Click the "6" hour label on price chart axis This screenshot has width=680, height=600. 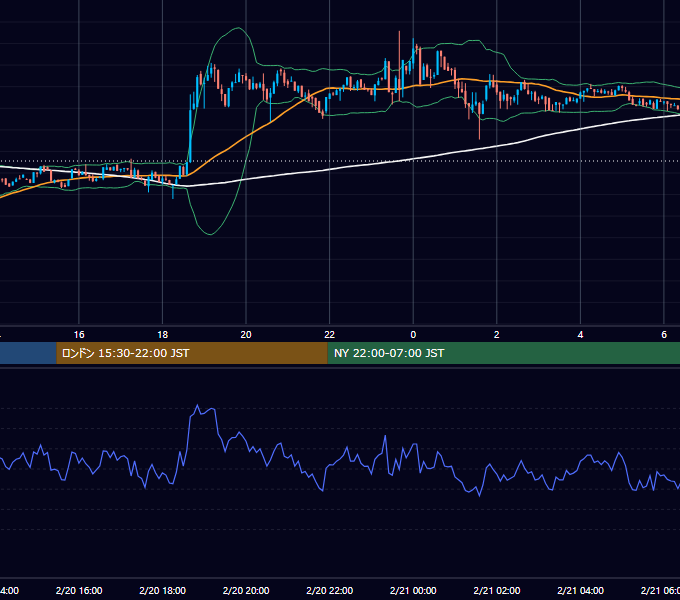pyautogui.click(x=664, y=335)
